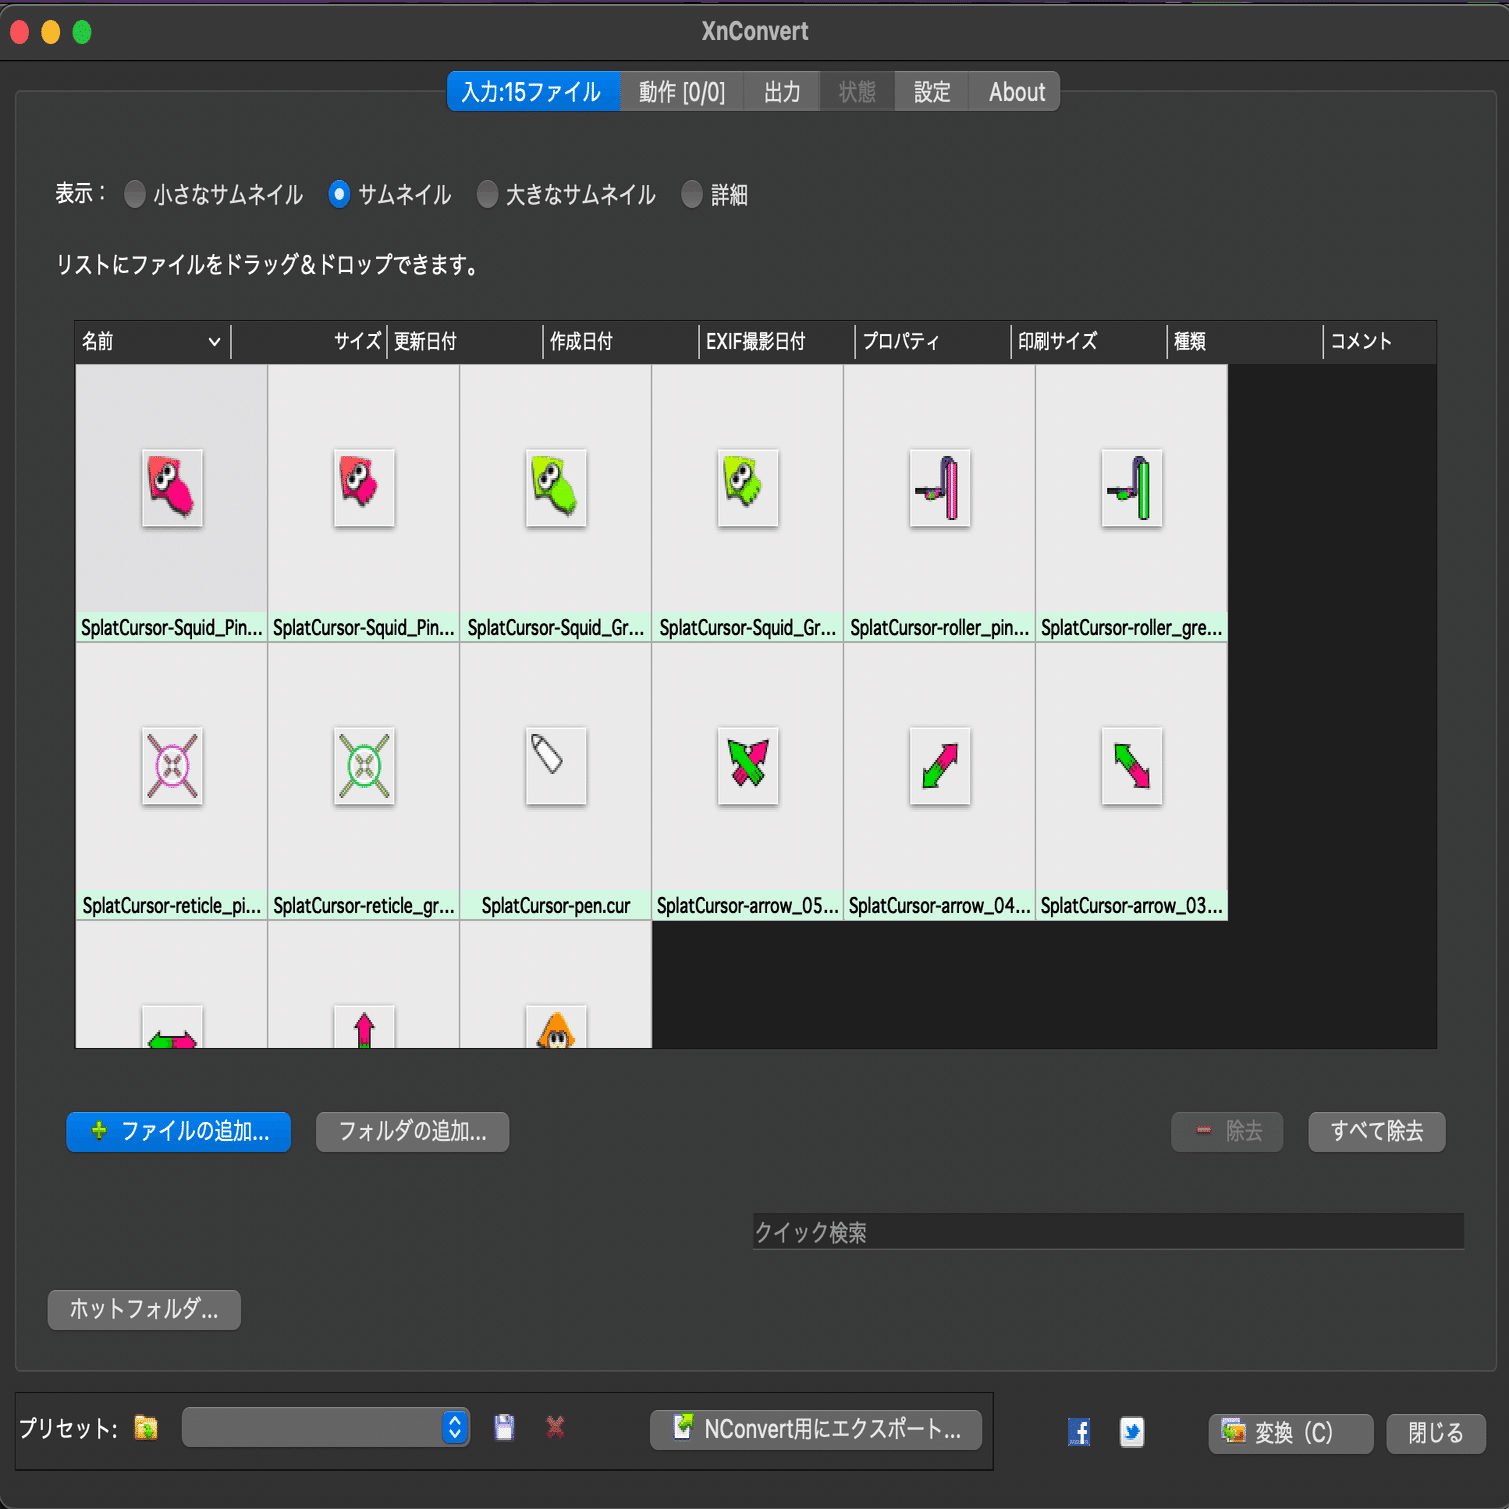Image resolution: width=1509 pixels, height=1509 pixels.
Task: Switch to 動作 [0/0] tab
Action: coord(682,92)
